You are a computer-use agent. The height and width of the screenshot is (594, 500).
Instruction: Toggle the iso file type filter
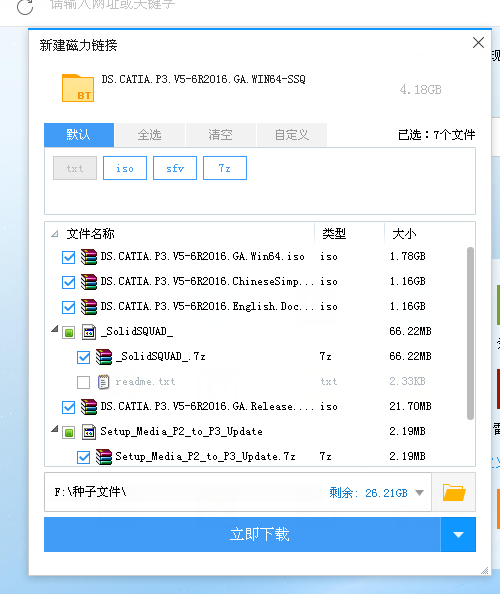125,168
